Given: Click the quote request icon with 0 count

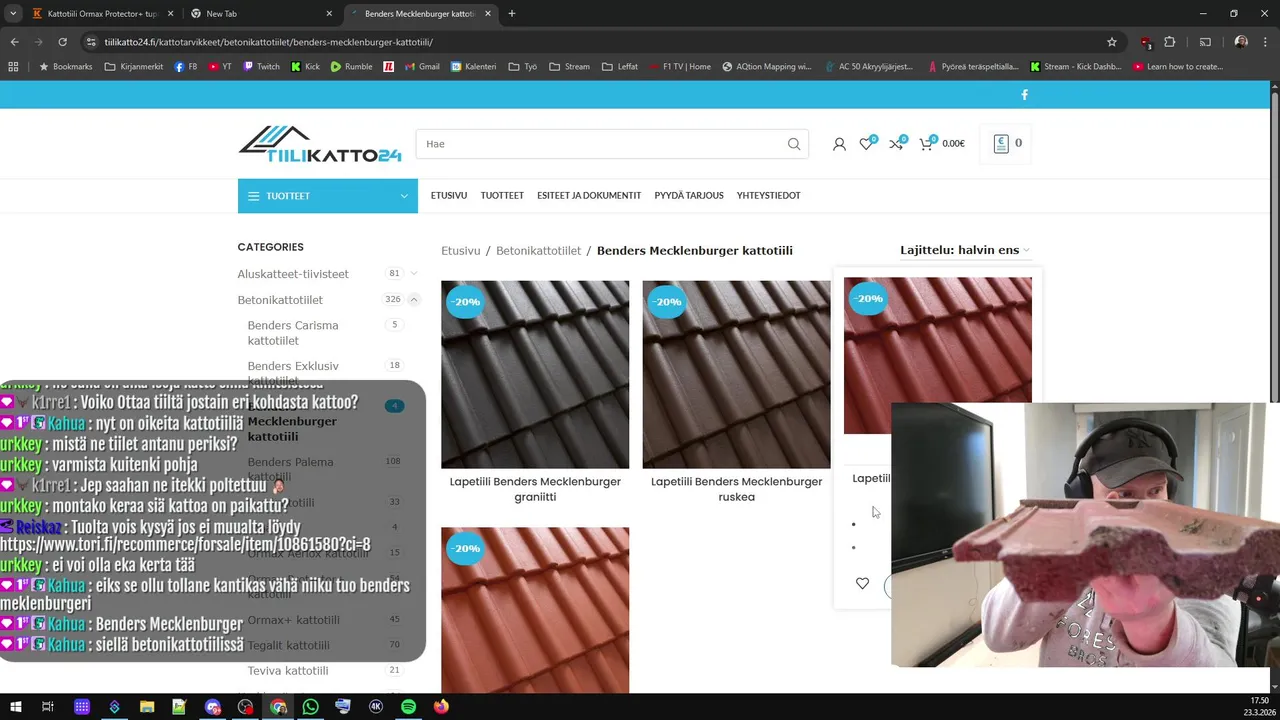Looking at the screenshot, I should [1007, 143].
